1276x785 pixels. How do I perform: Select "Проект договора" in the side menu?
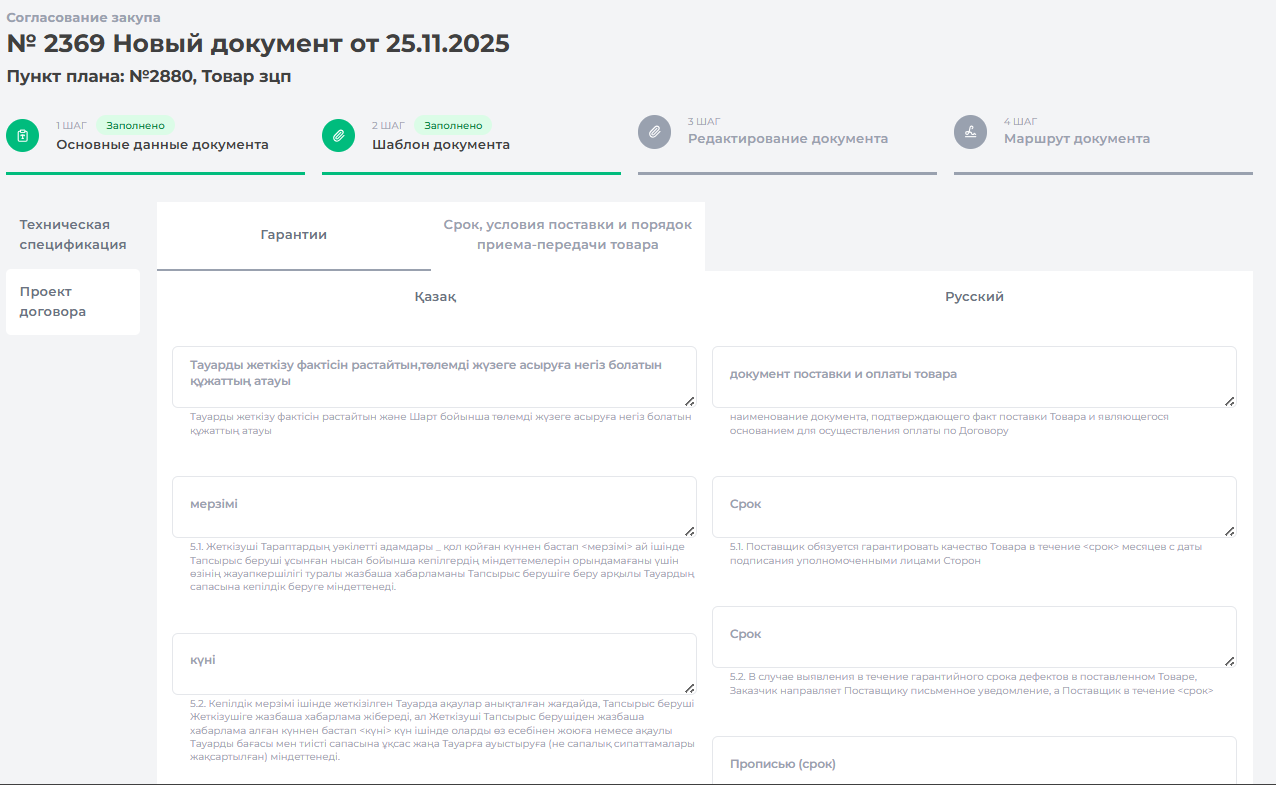coord(73,302)
